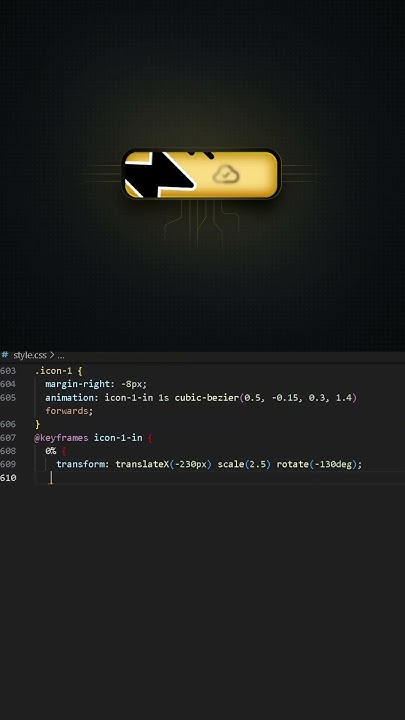Screen dimensions: 405x720
Task: Click the scale(2.5) value in transform
Action: click(244, 464)
